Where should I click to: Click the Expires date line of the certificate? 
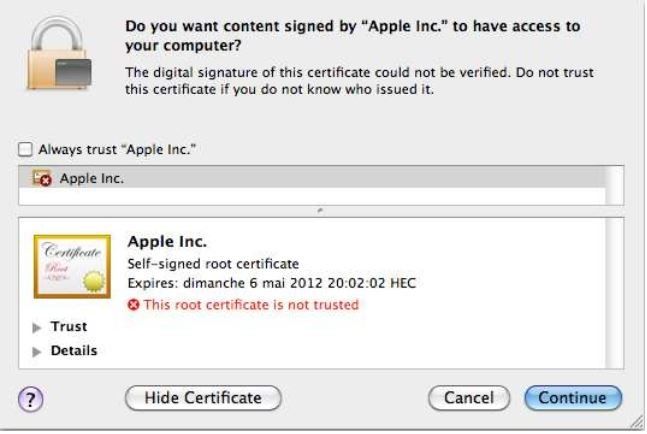tap(271, 284)
